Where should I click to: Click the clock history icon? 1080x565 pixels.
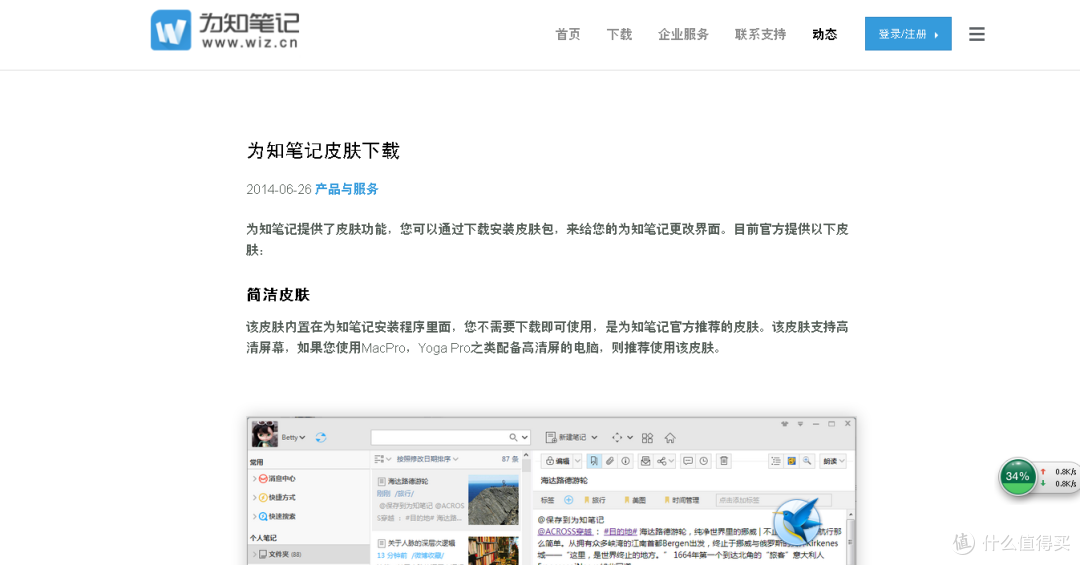[x=704, y=461]
